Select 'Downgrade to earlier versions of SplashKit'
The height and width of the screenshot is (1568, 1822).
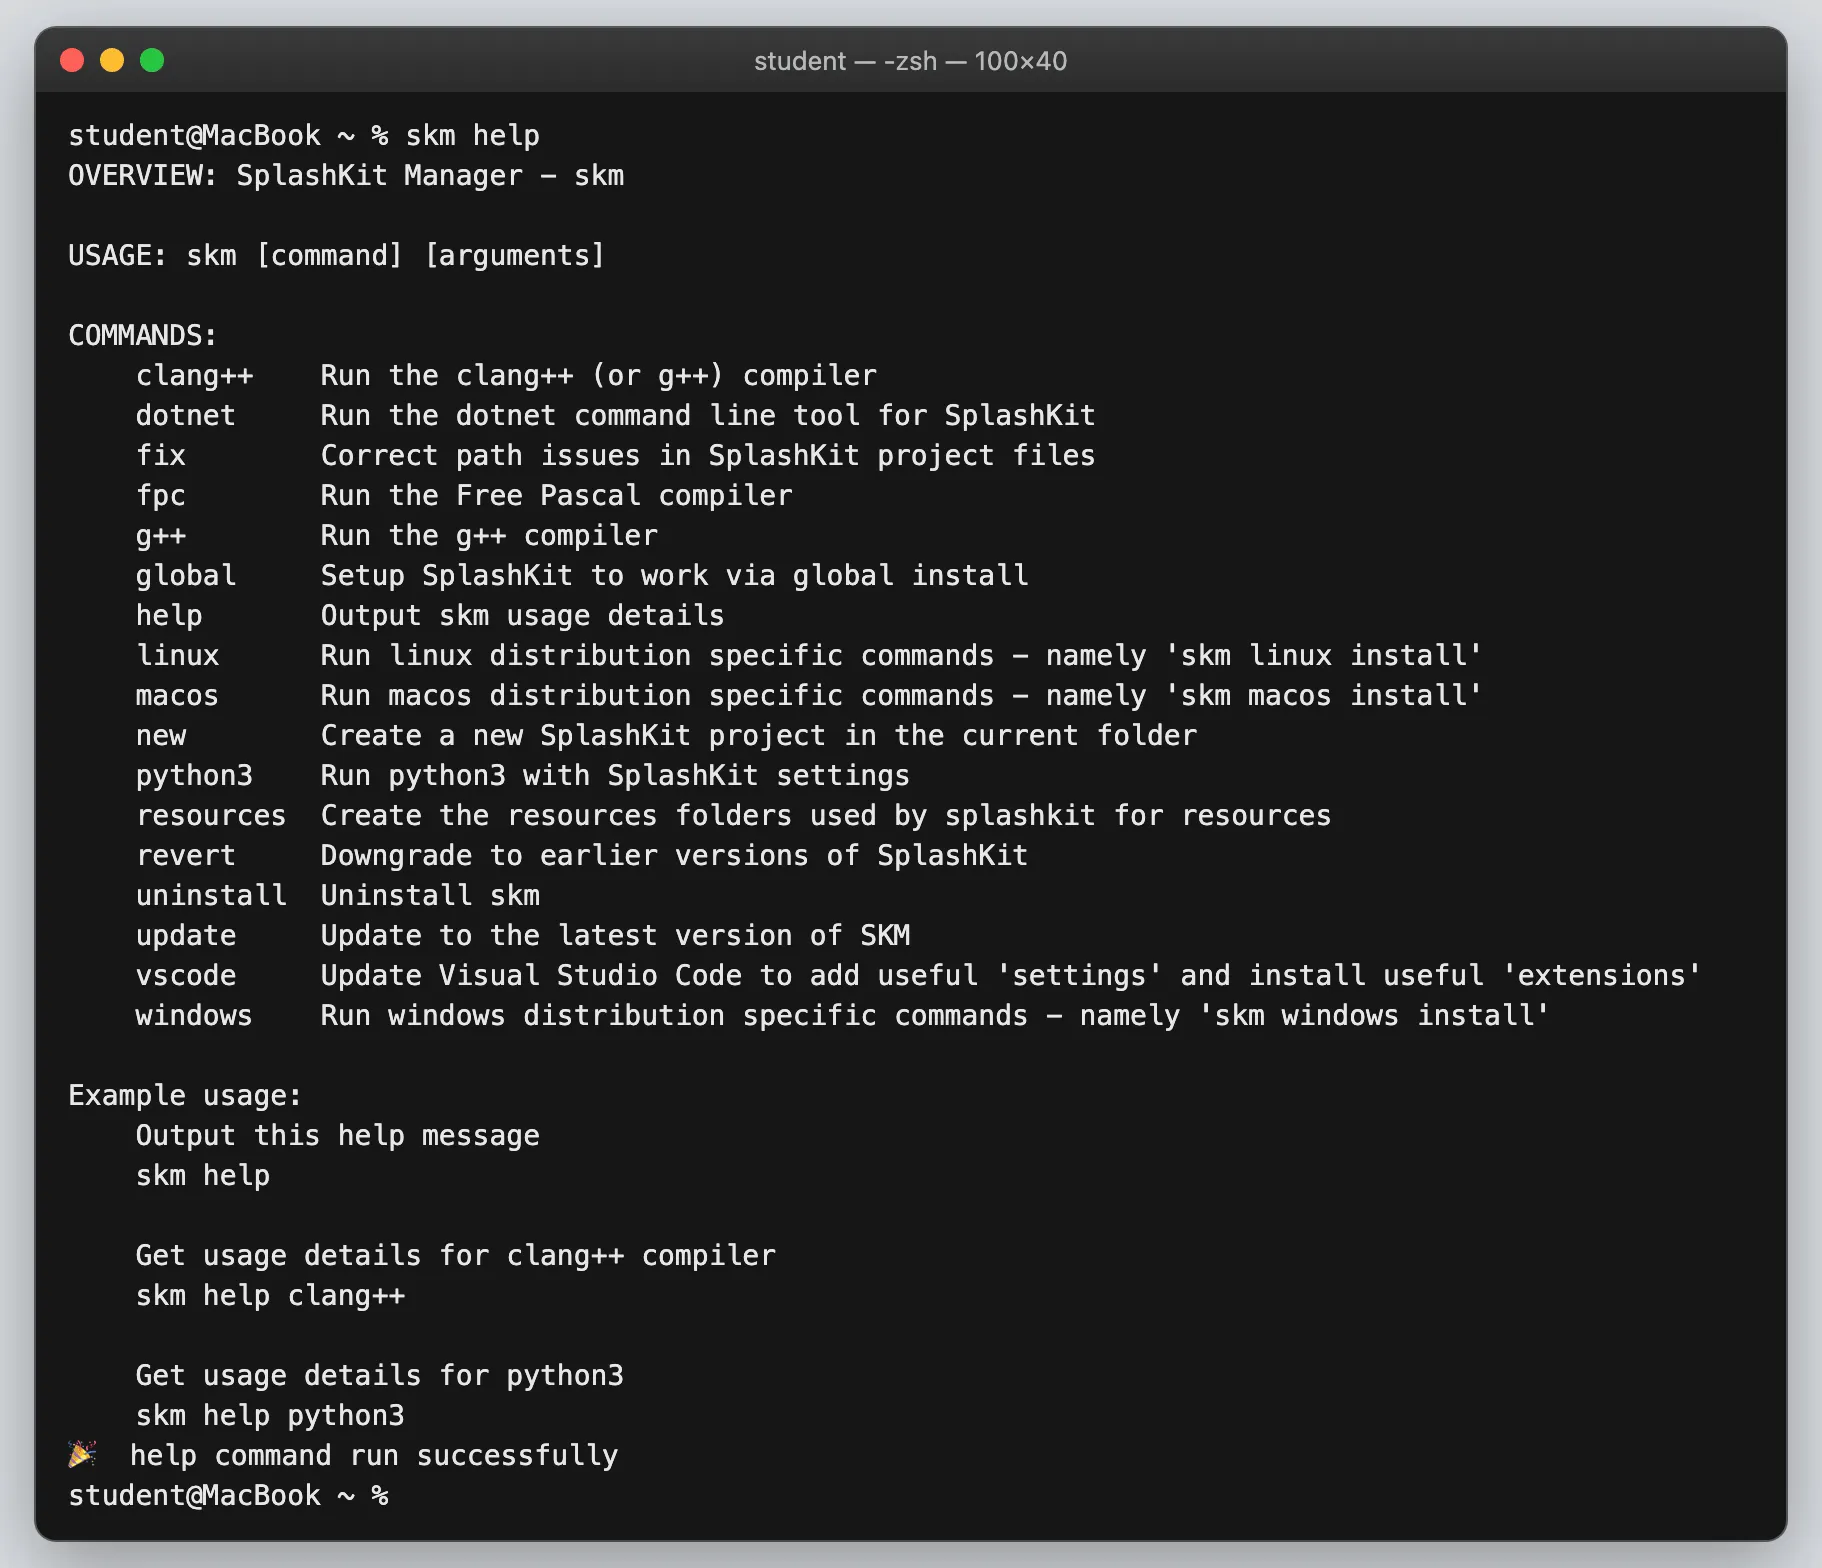pyautogui.click(x=675, y=856)
